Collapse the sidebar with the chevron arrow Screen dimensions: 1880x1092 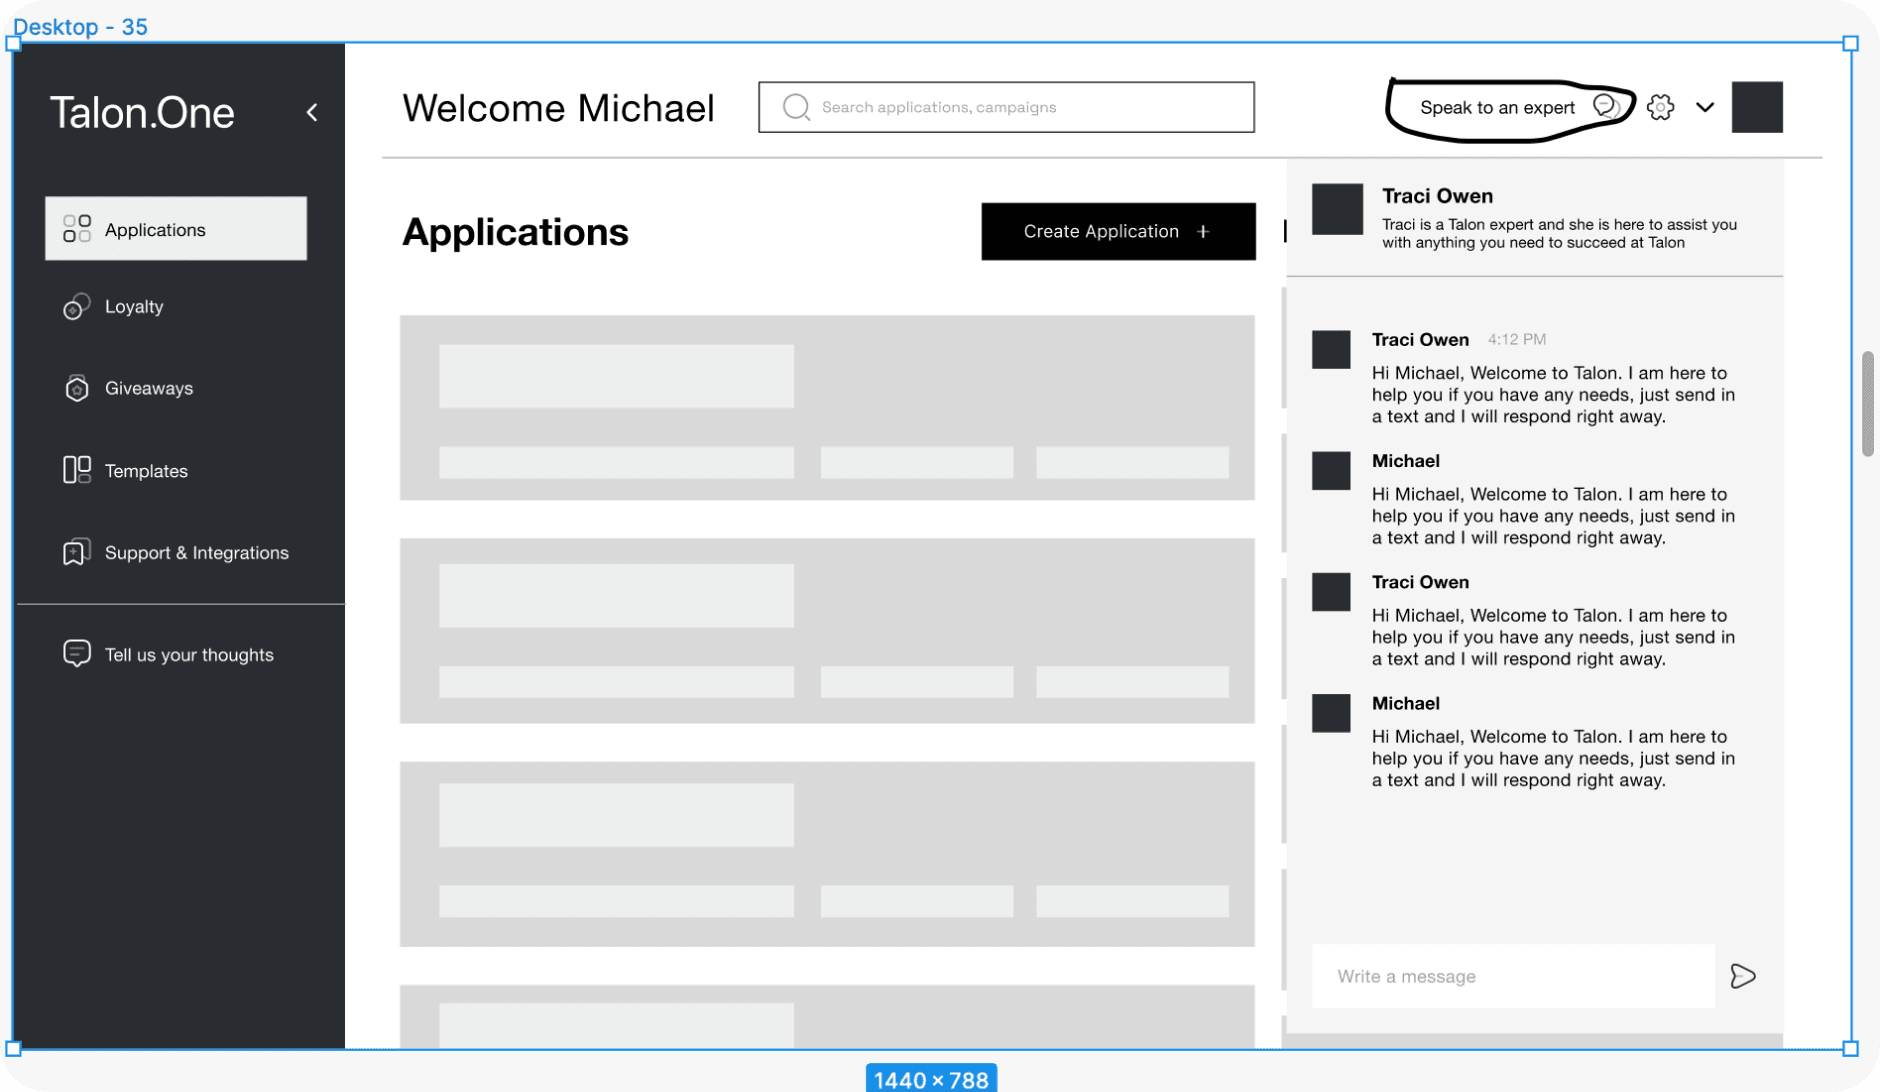pos(312,112)
